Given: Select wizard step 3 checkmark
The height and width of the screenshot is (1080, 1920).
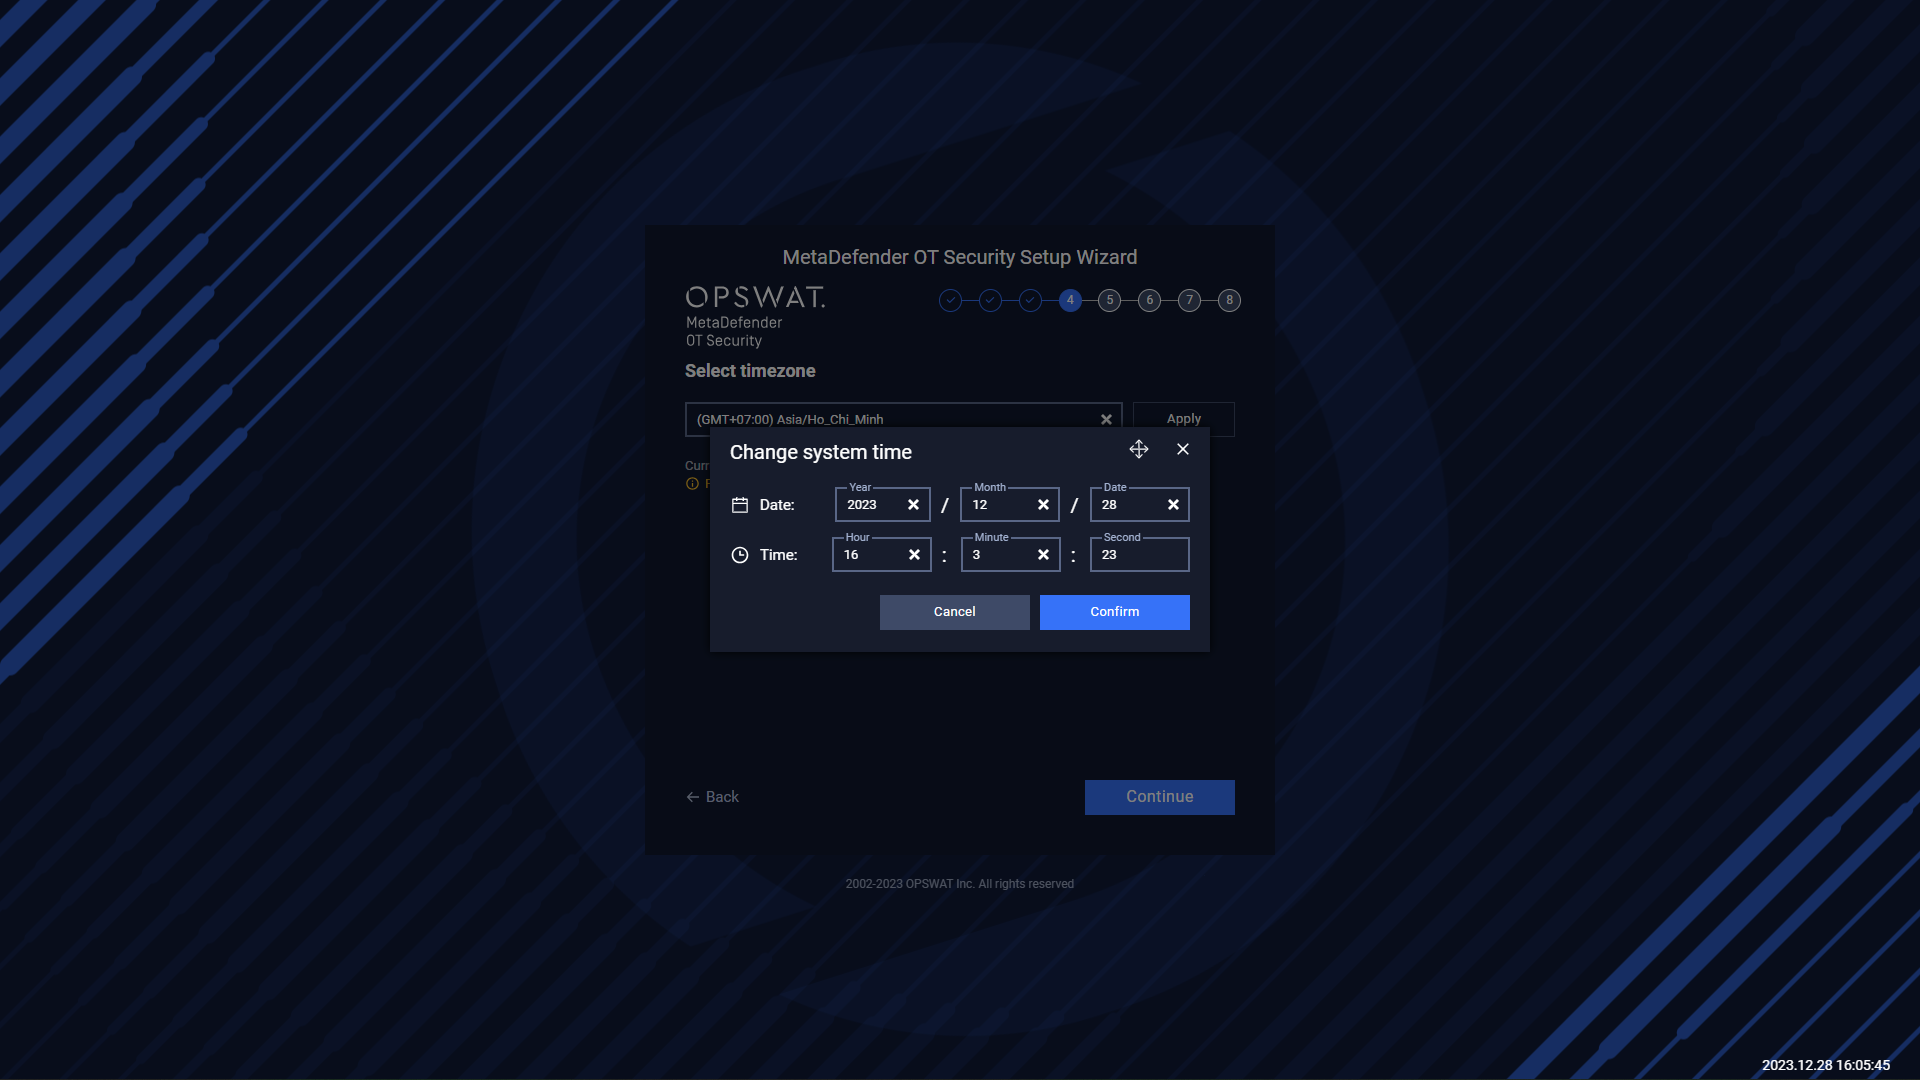Looking at the screenshot, I should pyautogui.click(x=1030, y=300).
